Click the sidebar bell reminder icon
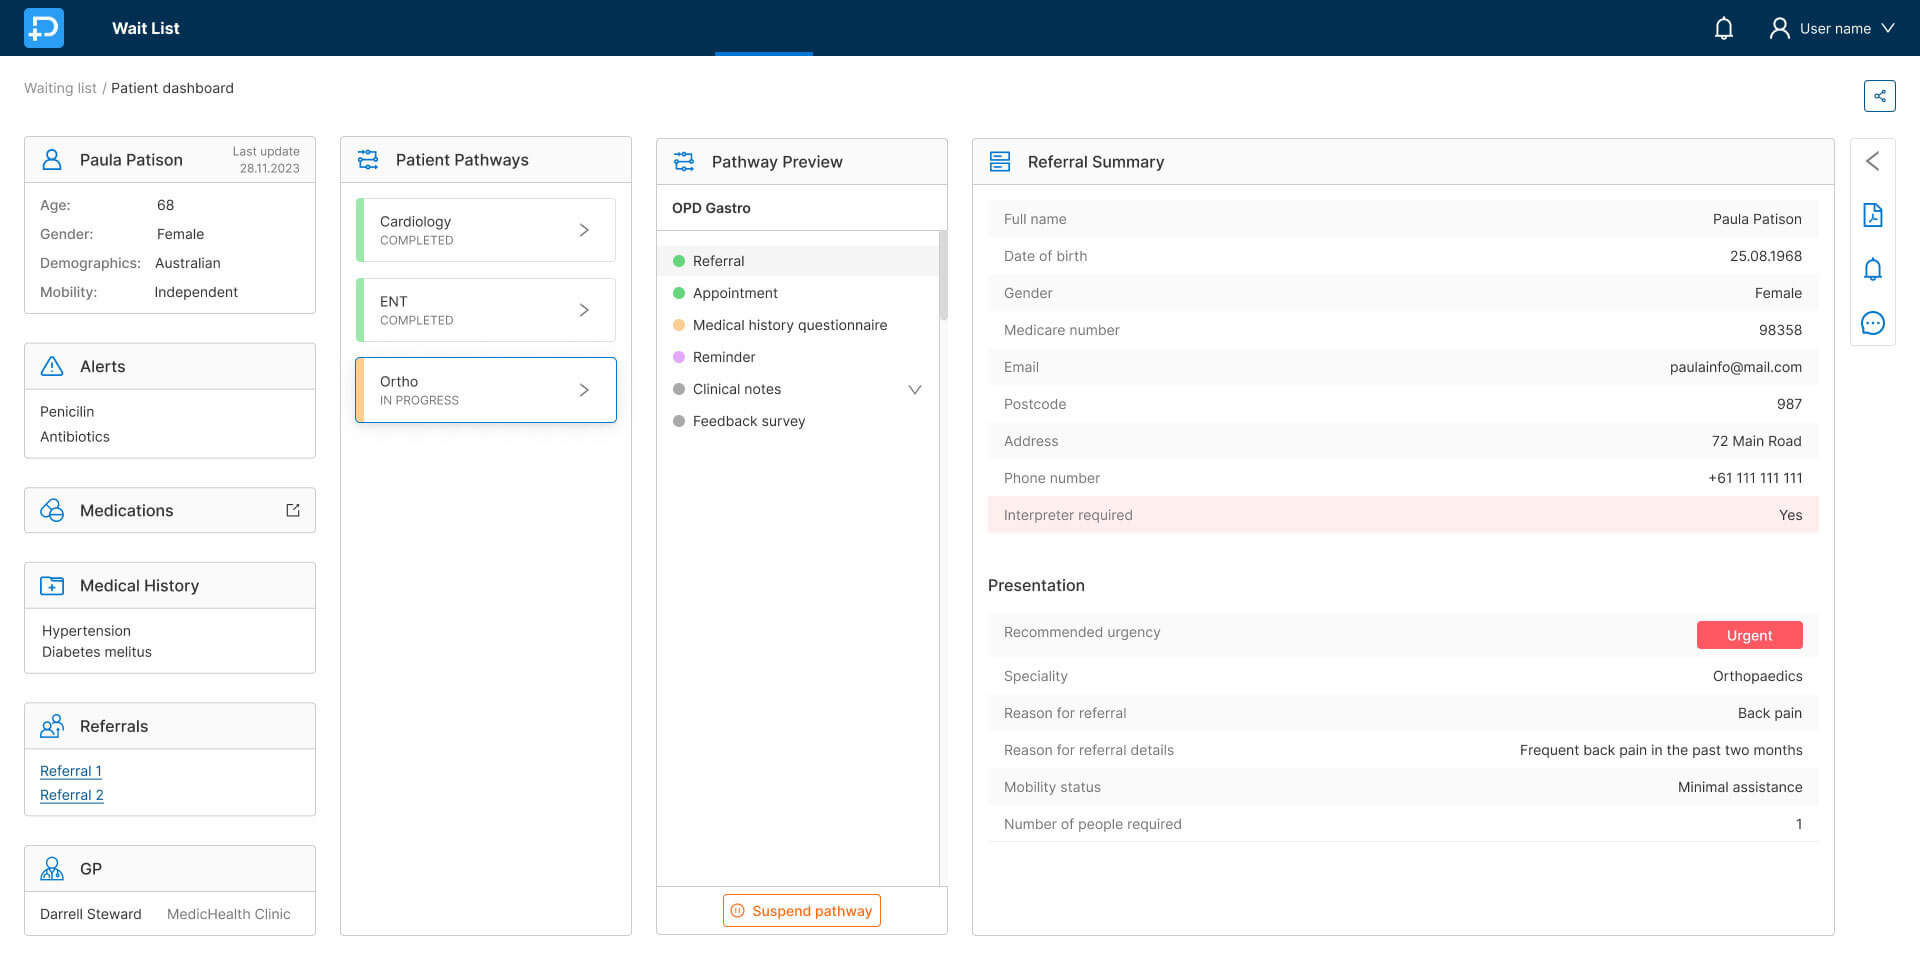 pos(1872,269)
